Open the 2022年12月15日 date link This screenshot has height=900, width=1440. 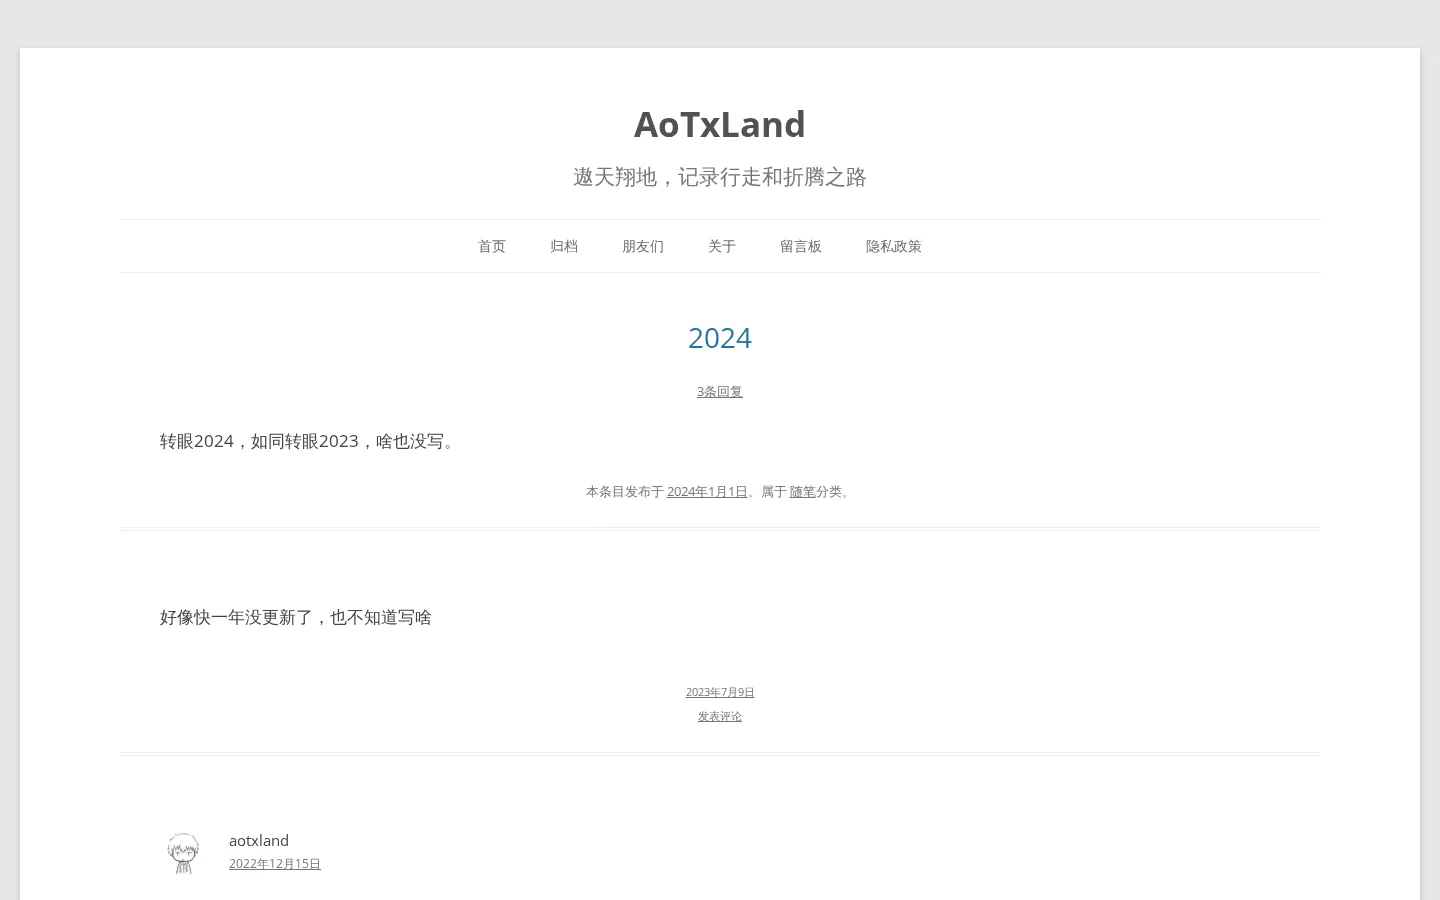click(275, 863)
